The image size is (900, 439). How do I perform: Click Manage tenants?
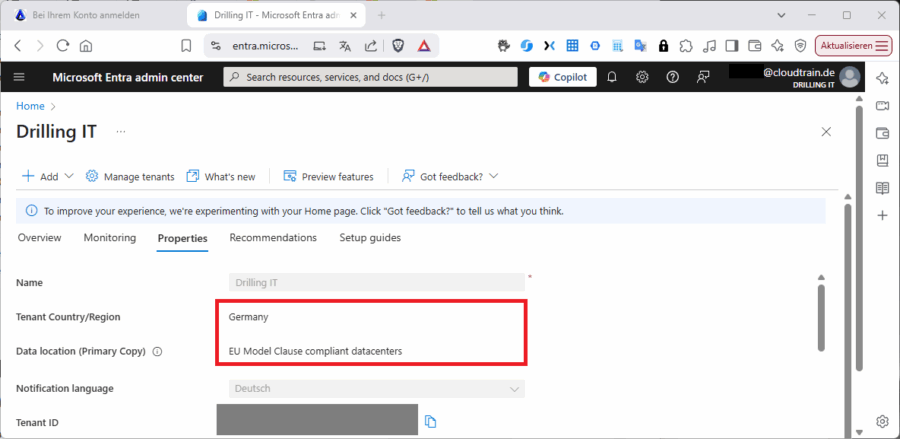(130, 176)
